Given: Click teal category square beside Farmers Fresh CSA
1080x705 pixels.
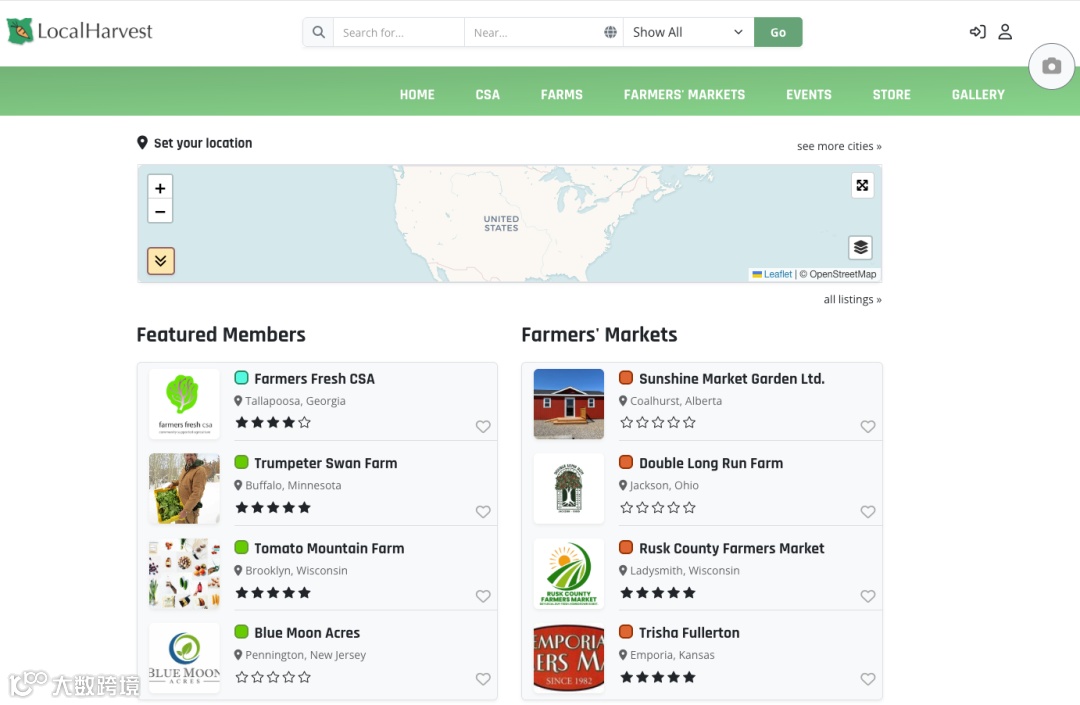Looking at the screenshot, I should [241, 377].
